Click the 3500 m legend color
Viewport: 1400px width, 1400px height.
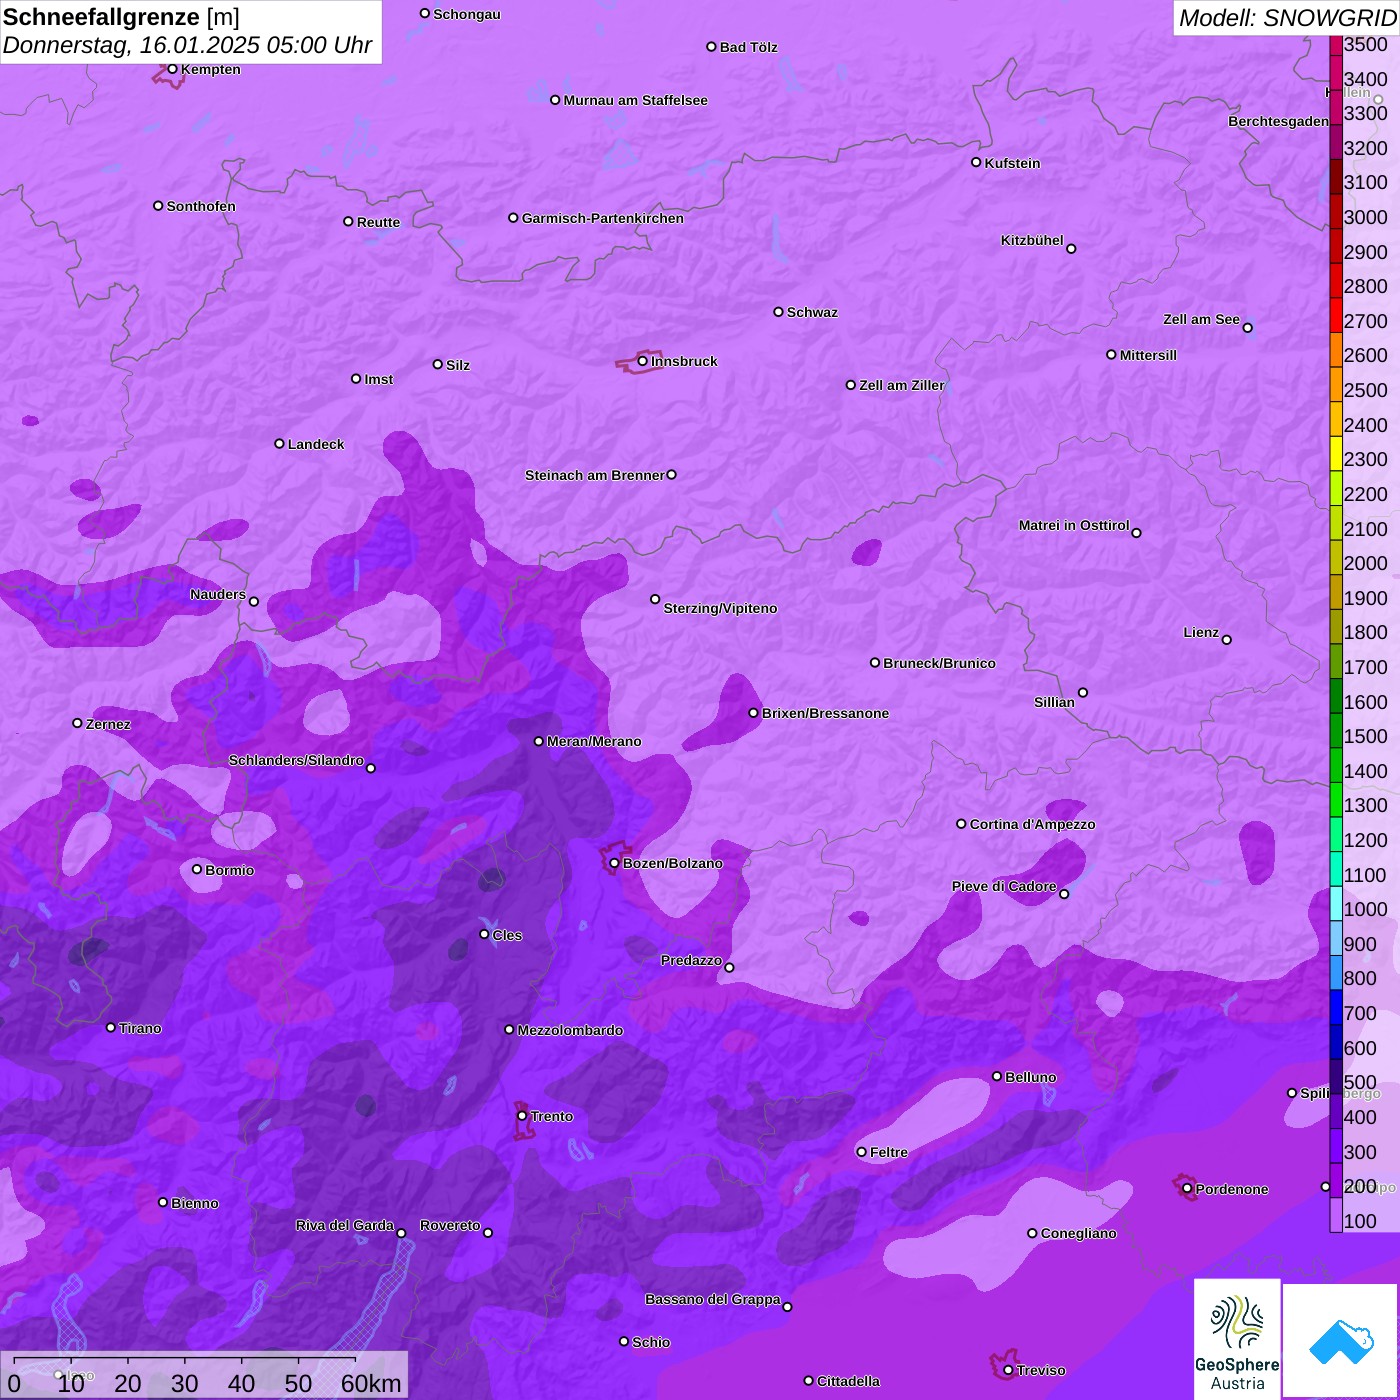[1336, 44]
